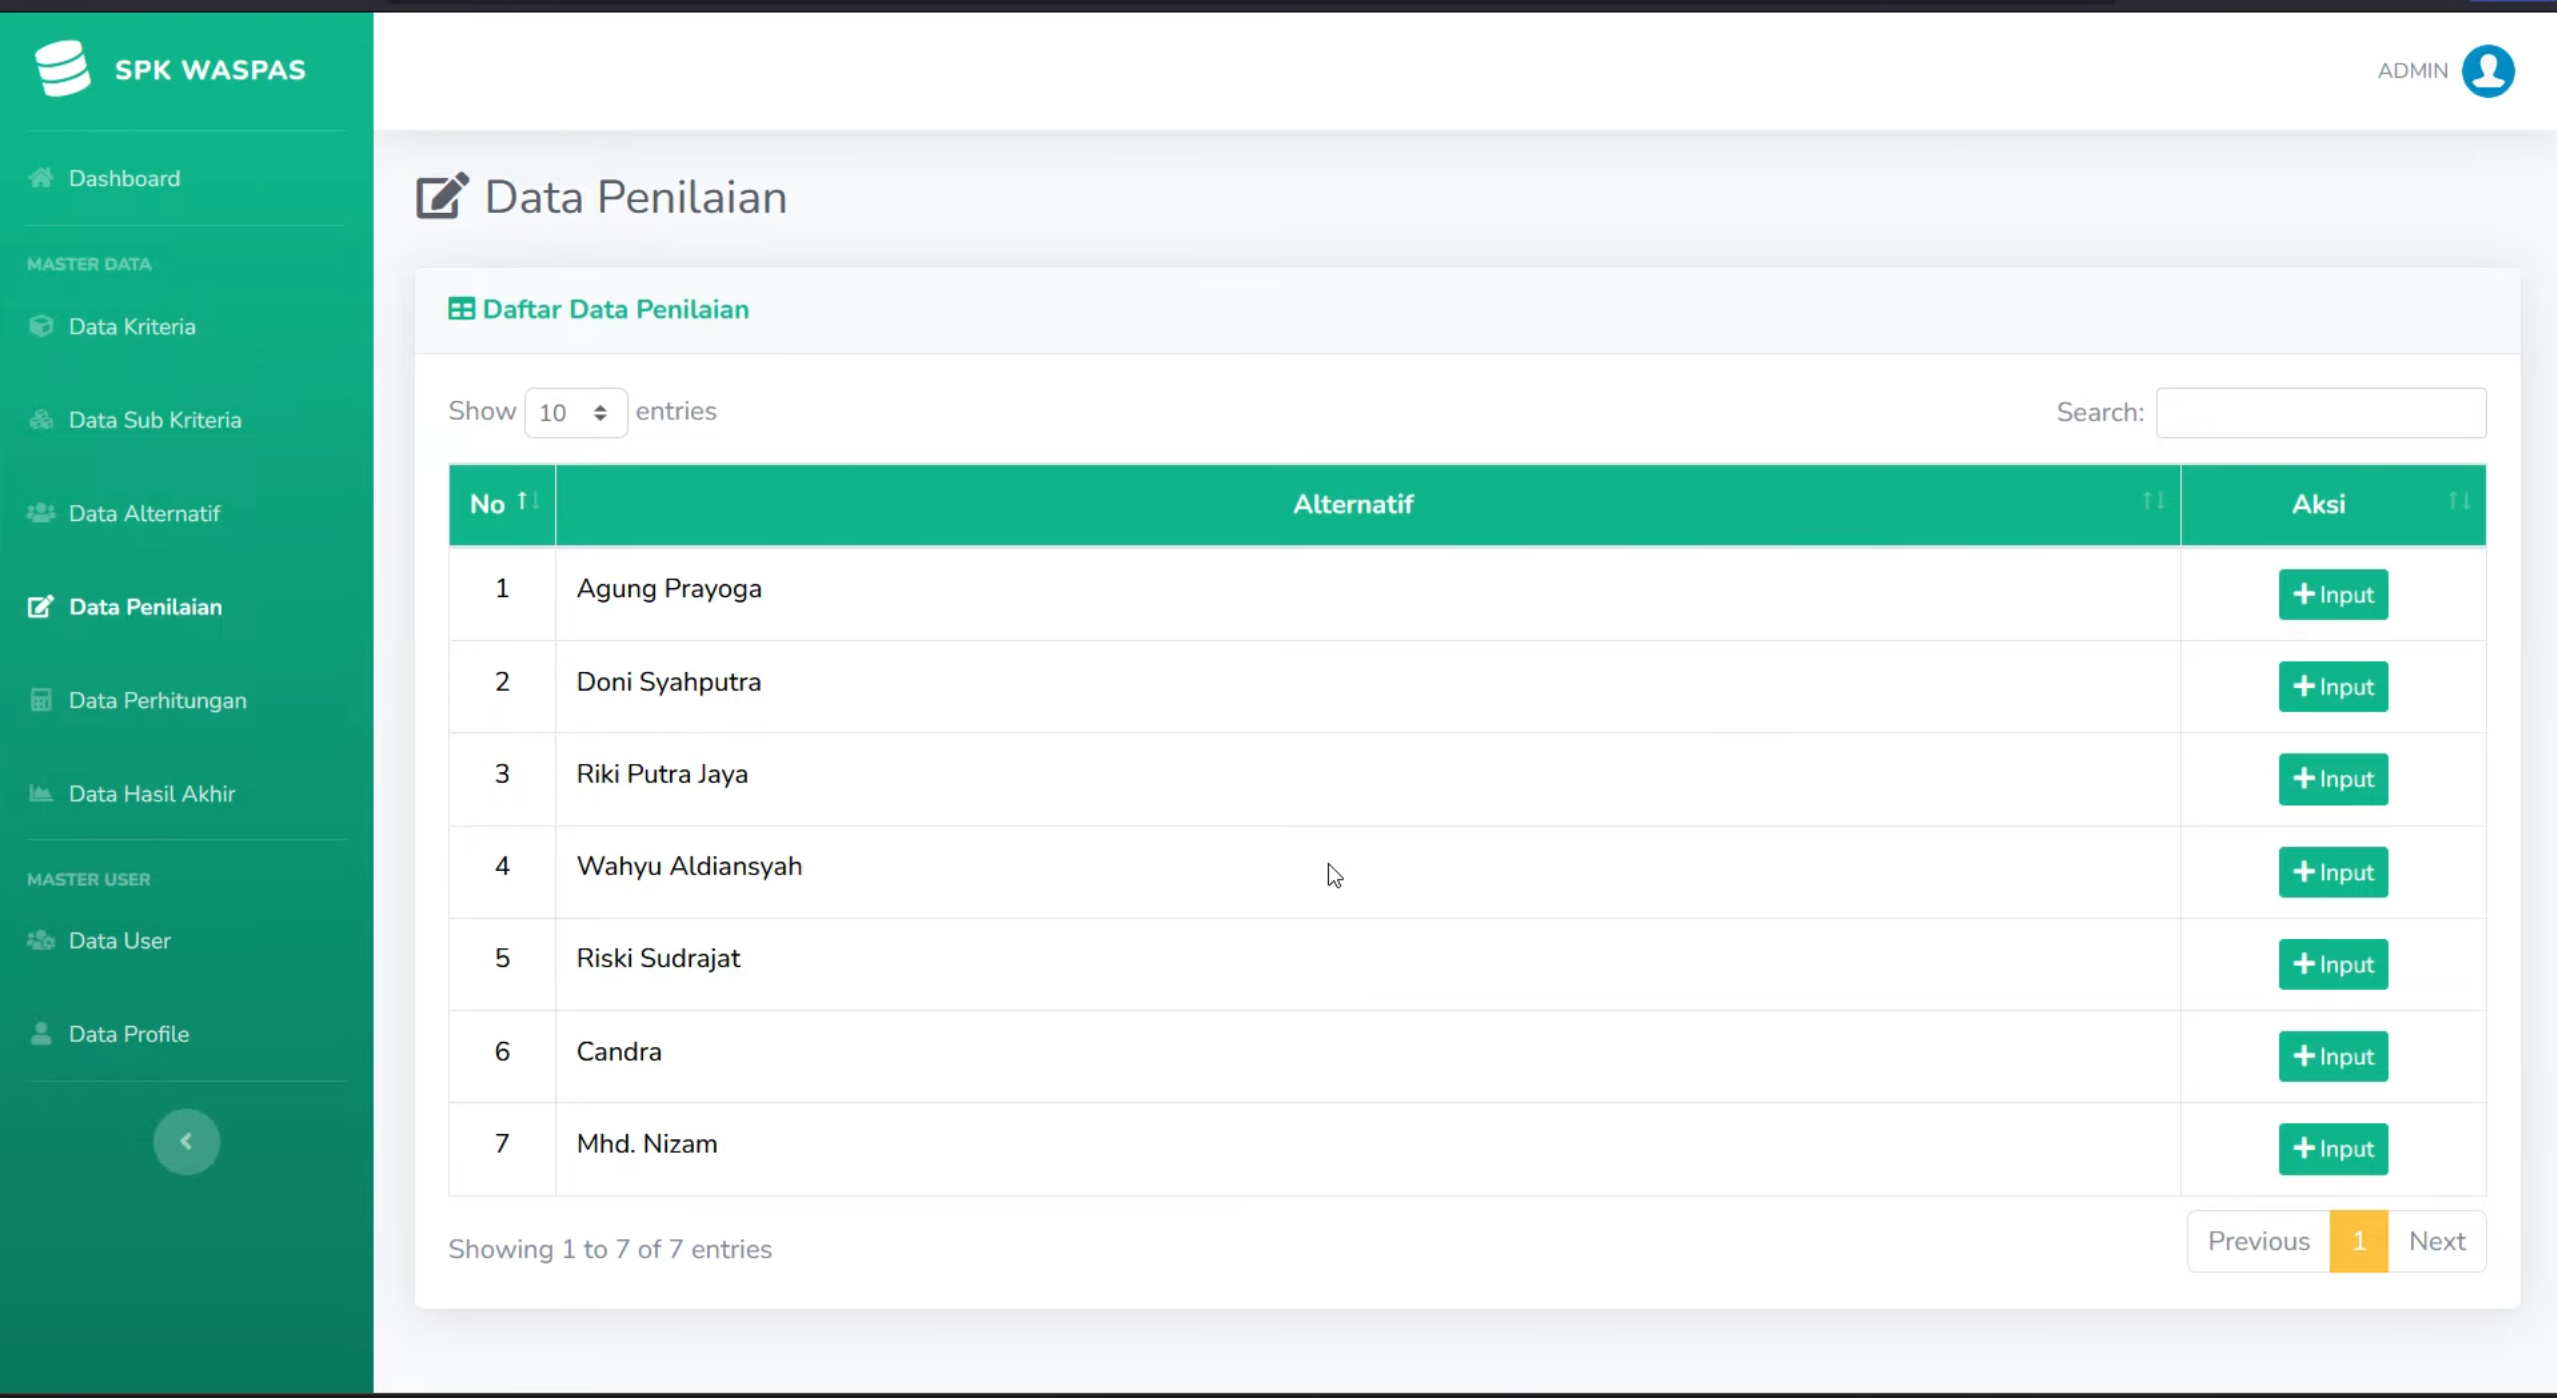The width and height of the screenshot is (2557, 1398).
Task: Click the Data Alternatif users icon
Action: click(41, 513)
